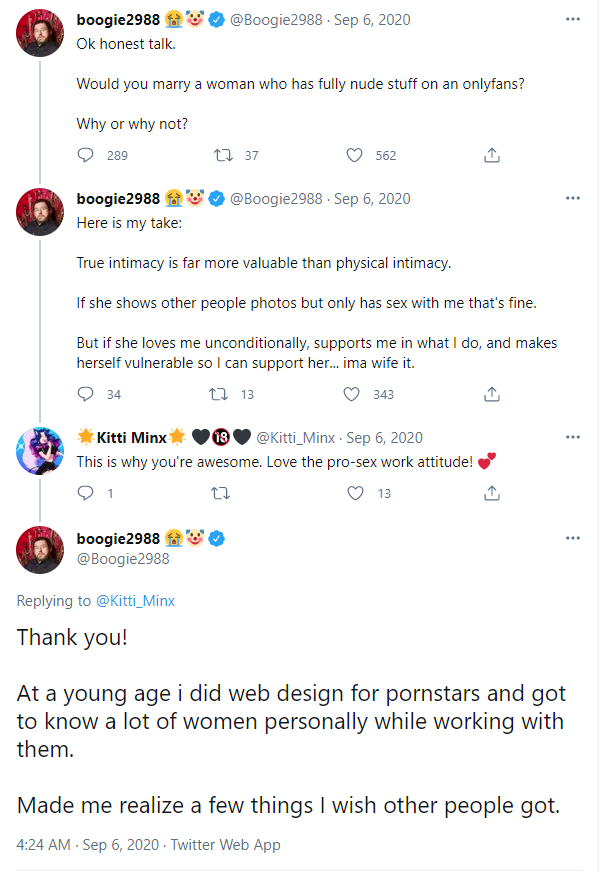Screen dimensions: 600x872
Task: Retweet Kitti Minx's reply
Action: tap(220, 493)
